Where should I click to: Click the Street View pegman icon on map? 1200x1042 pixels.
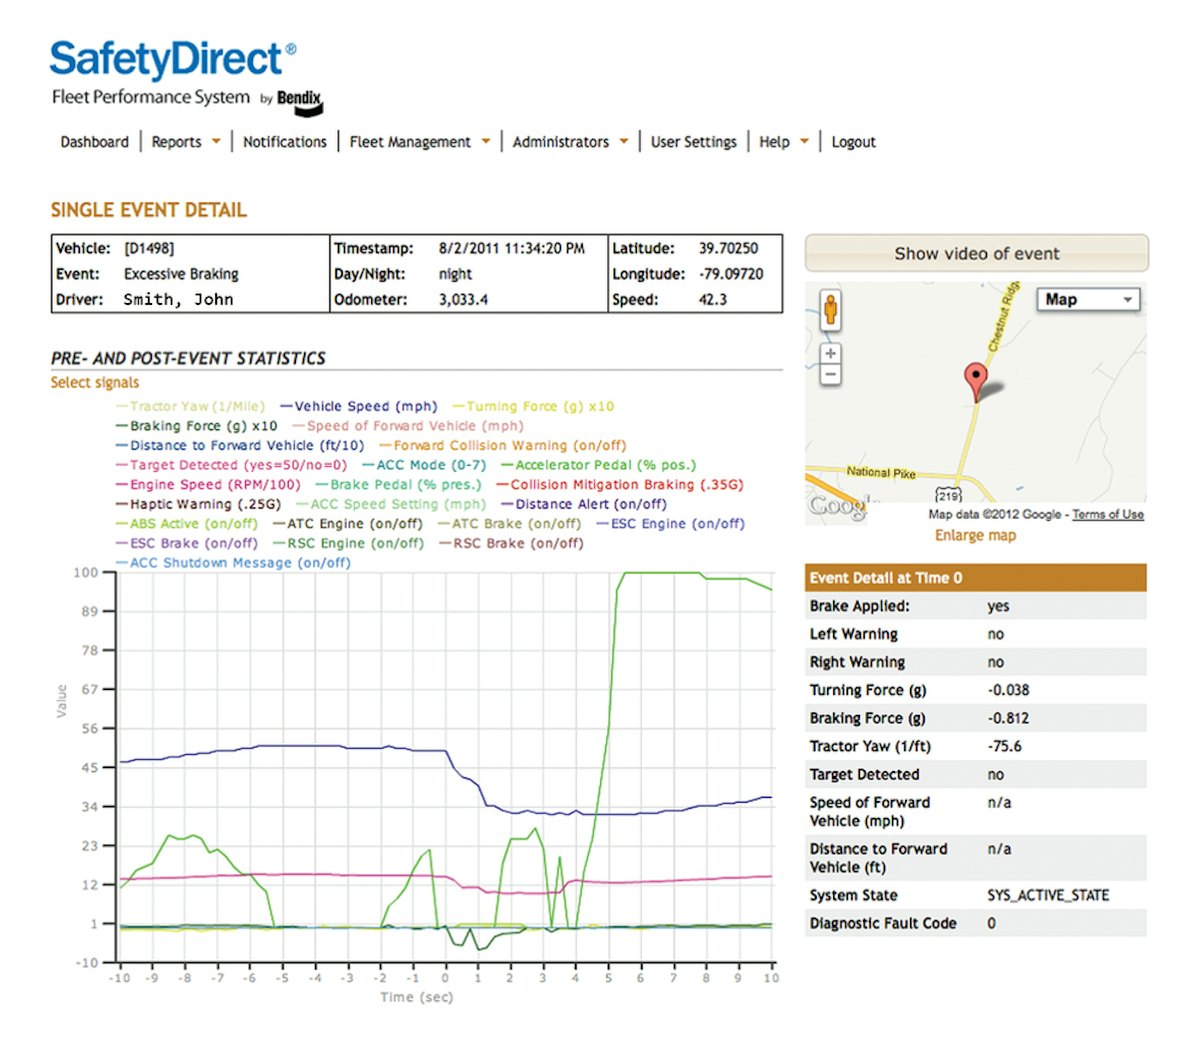[x=830, y=313]
